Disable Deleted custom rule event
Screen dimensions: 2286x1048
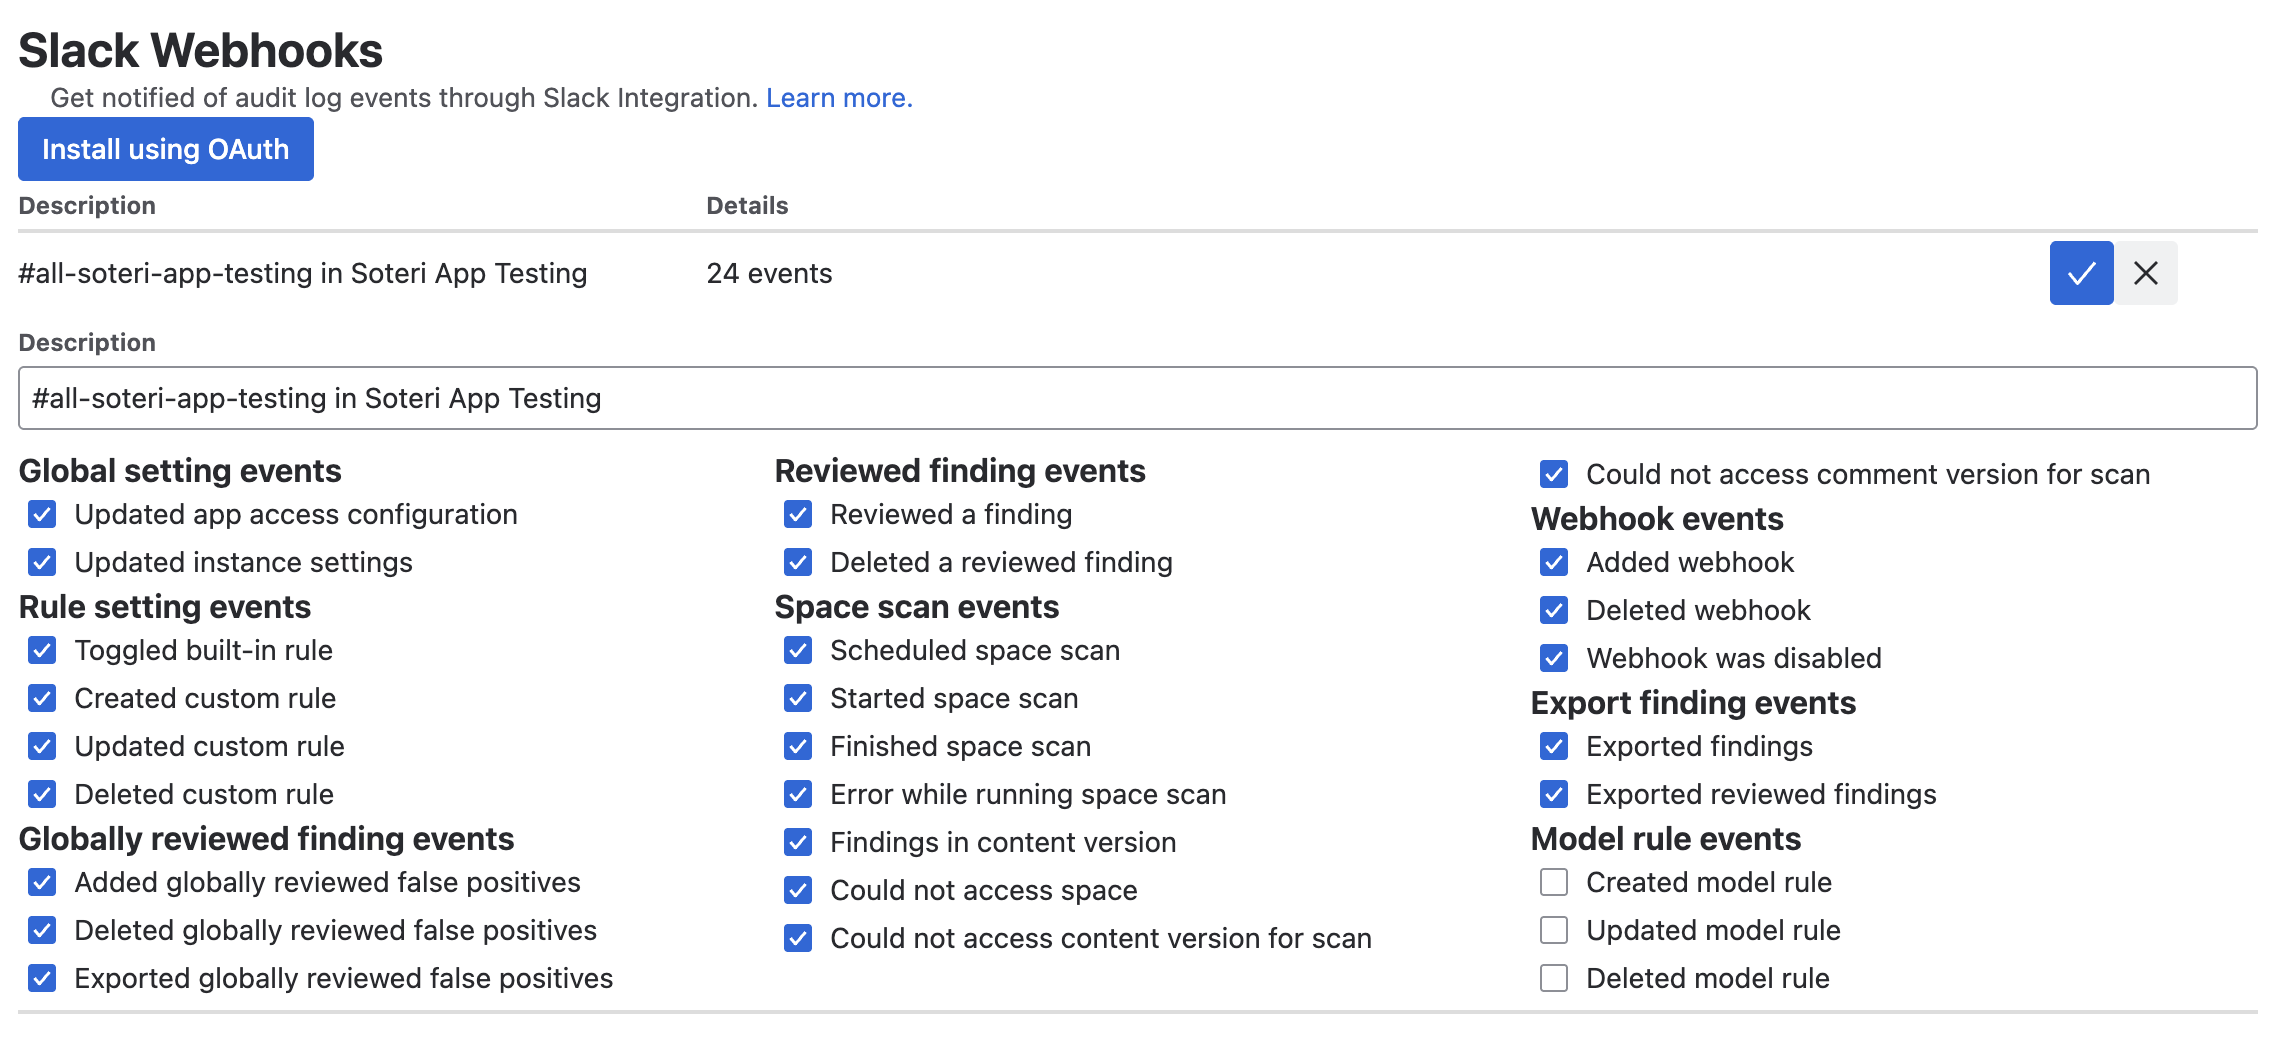pos(42,794)
